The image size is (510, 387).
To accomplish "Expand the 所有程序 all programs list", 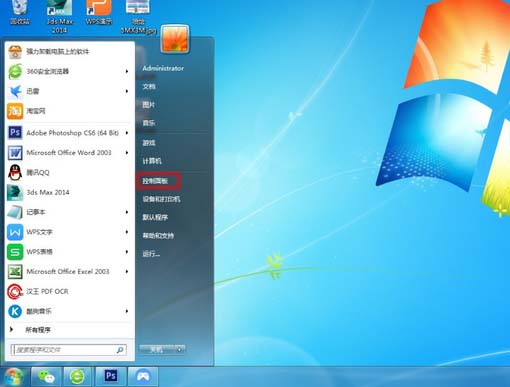I will pos(68,330).
